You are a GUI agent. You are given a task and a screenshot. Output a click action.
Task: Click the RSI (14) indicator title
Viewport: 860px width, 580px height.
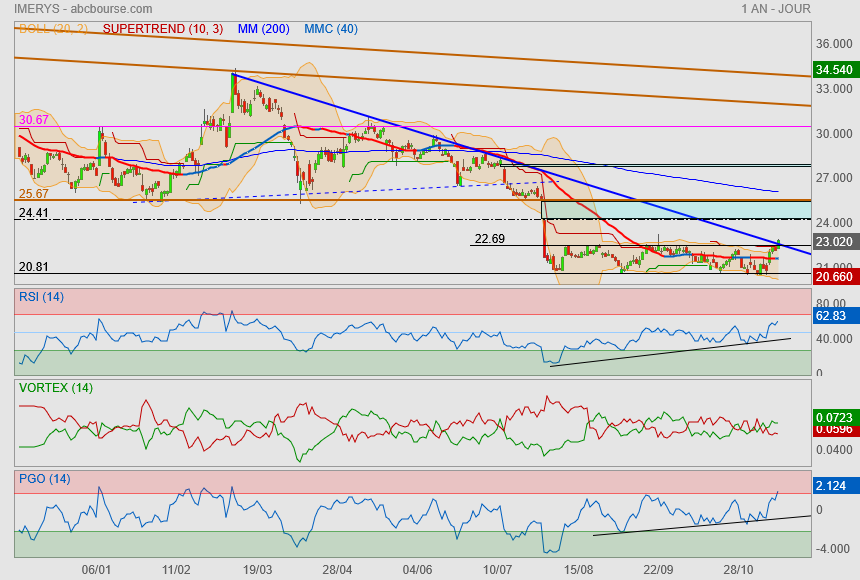click(x=41, y=296)
